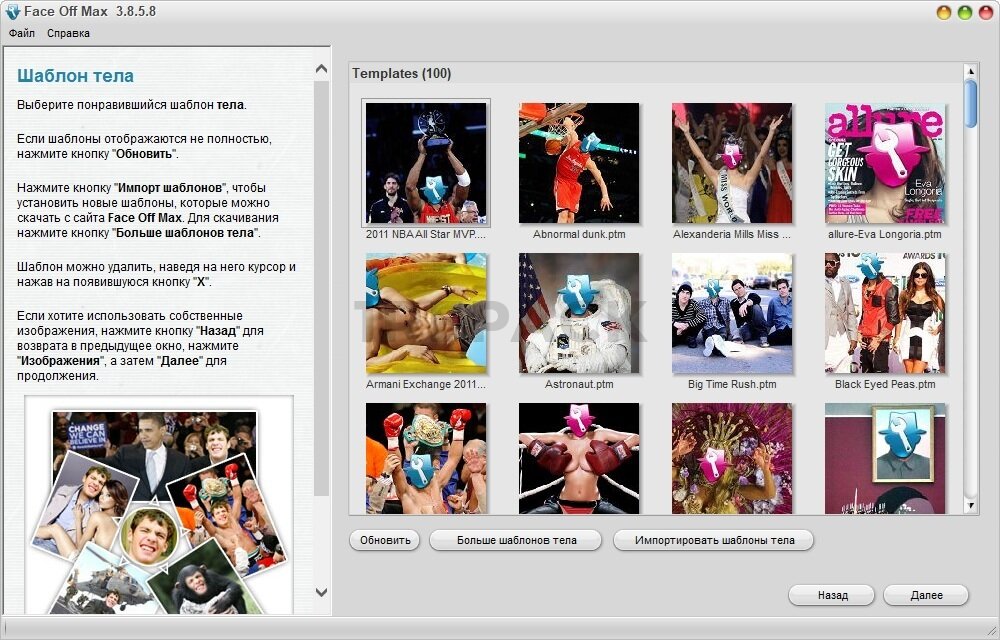Click the Обновить button
Screen dimensions: 1000x640
pos(385,540)
